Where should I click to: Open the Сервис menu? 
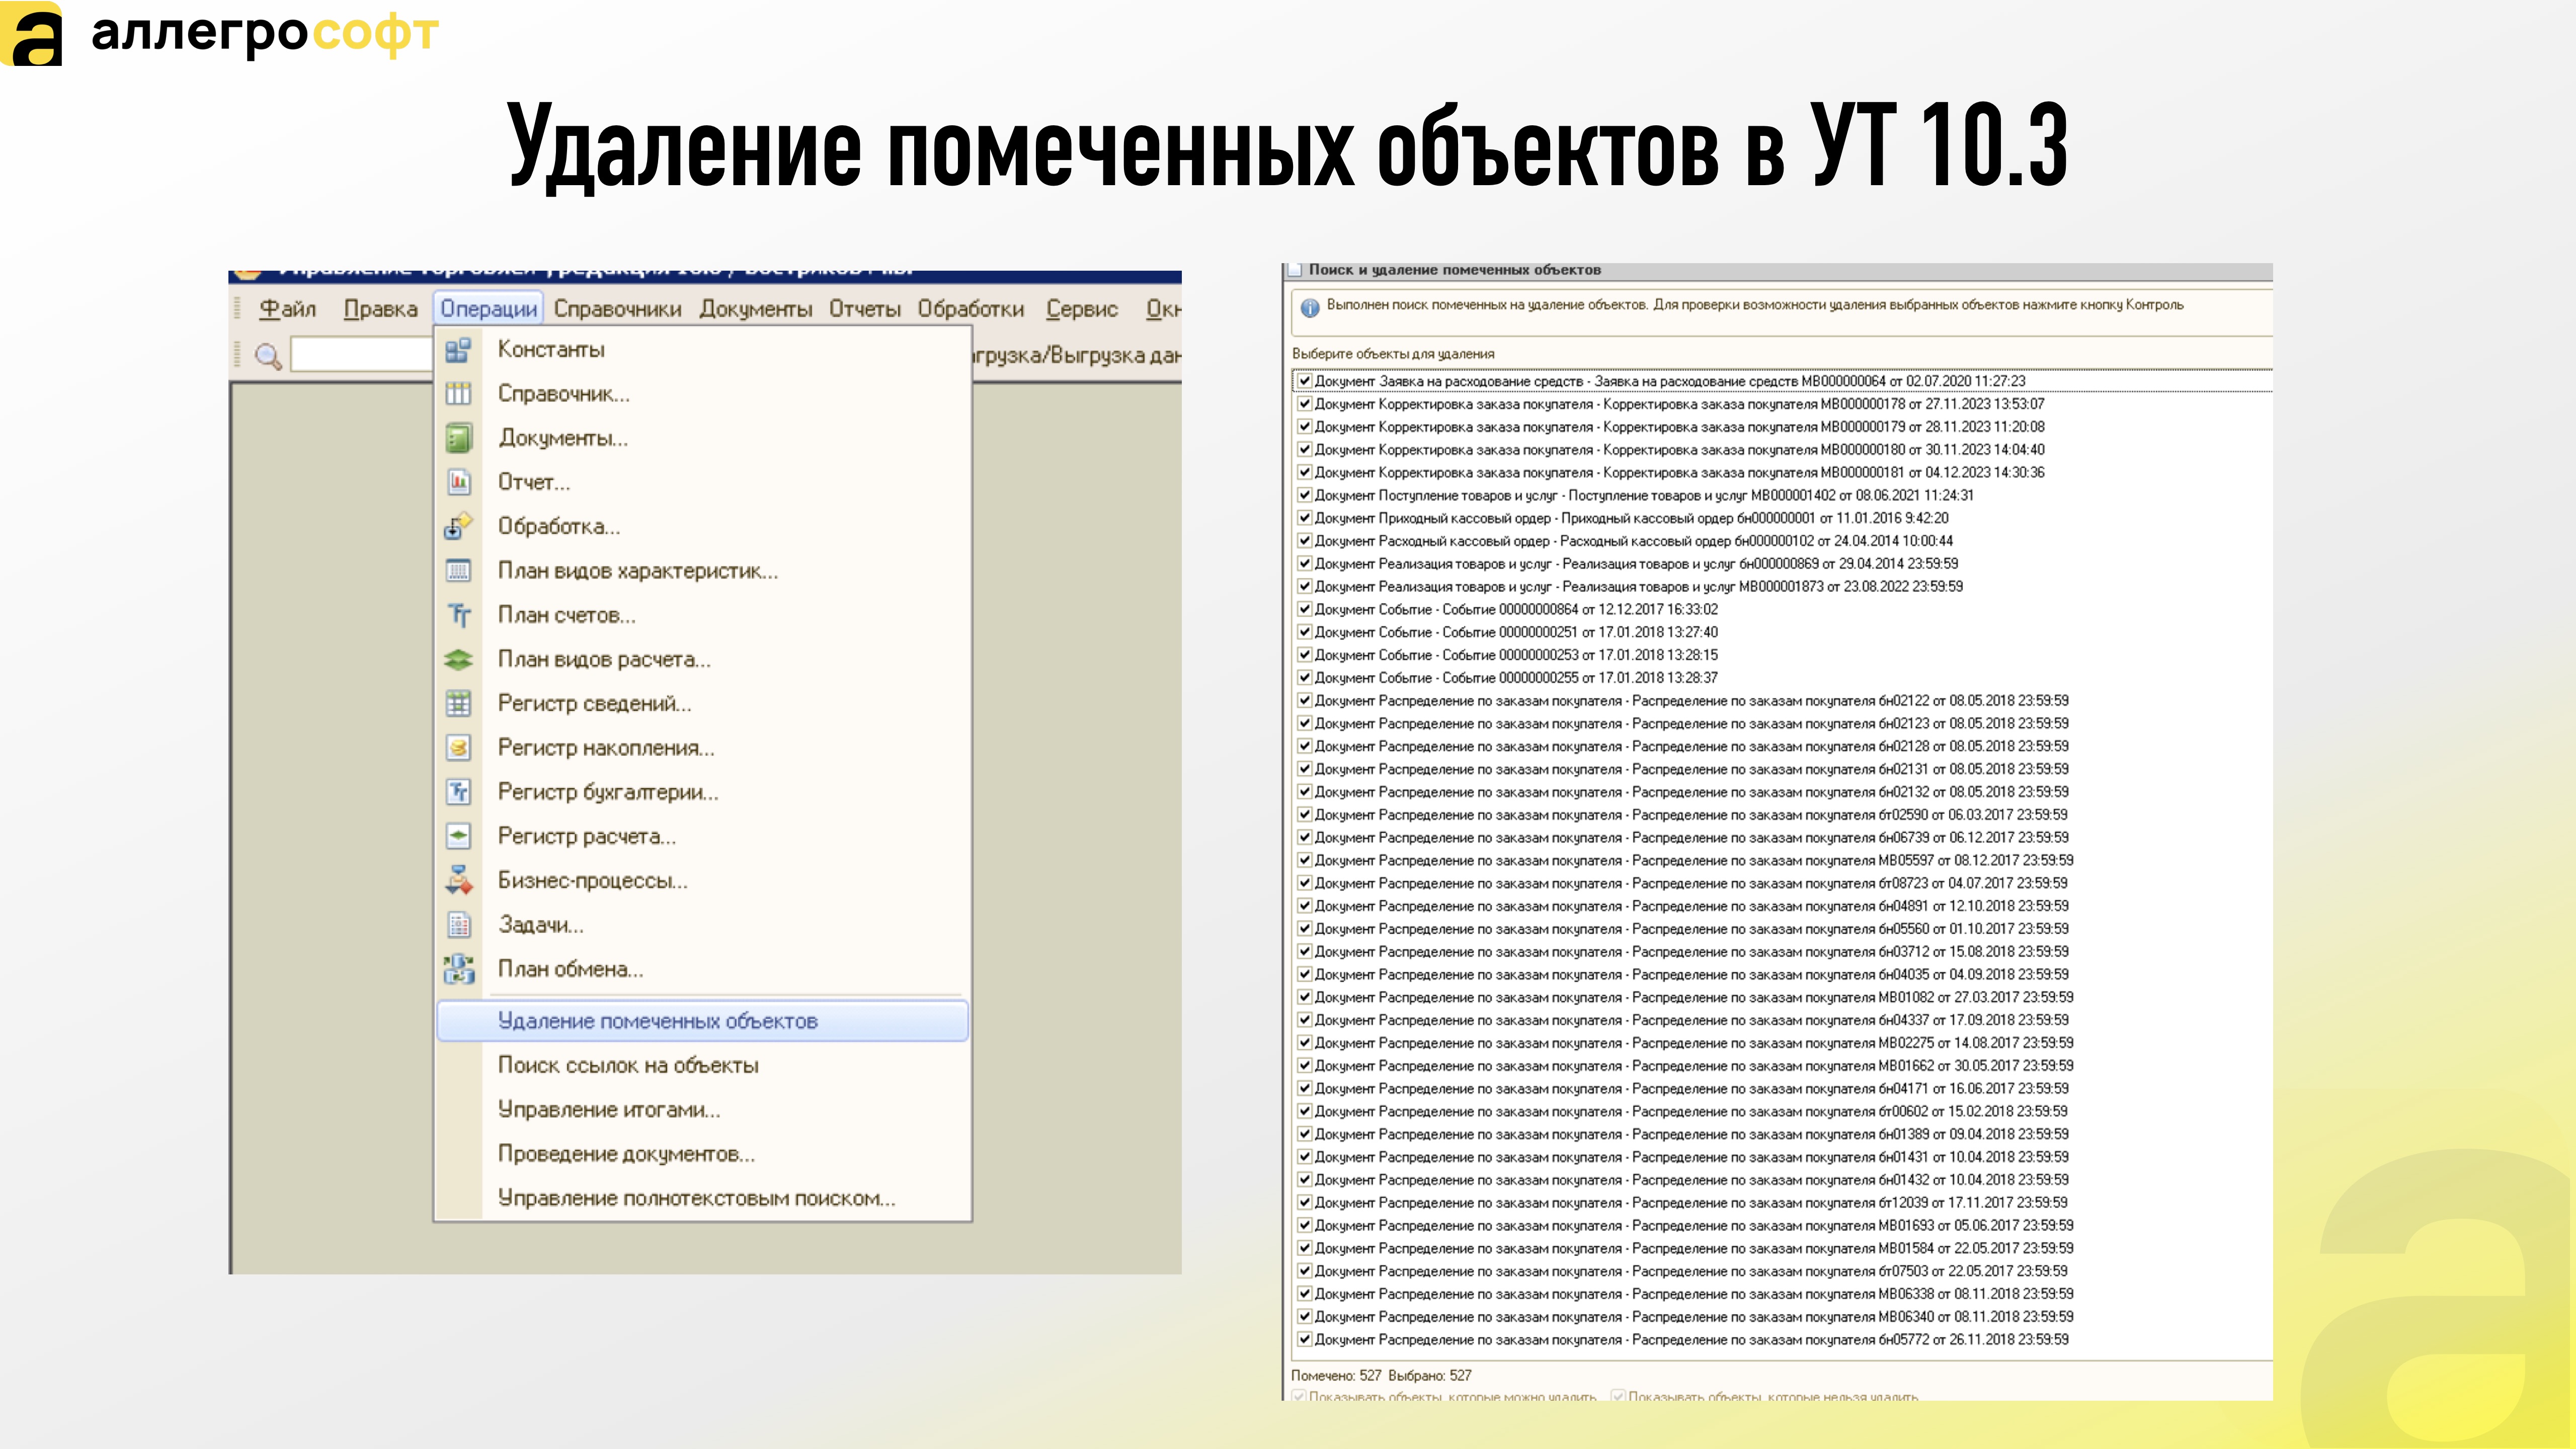pyautogui.click(x=1081, y=309)
